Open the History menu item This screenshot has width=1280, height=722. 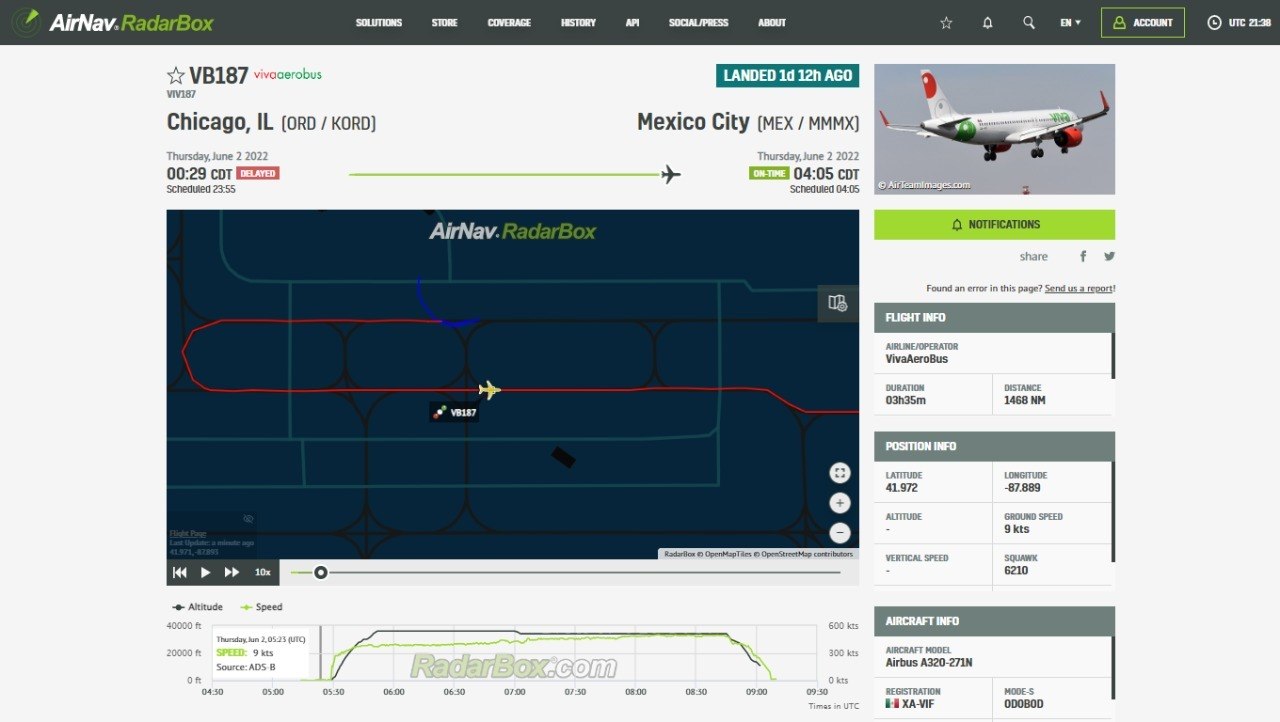578,23
